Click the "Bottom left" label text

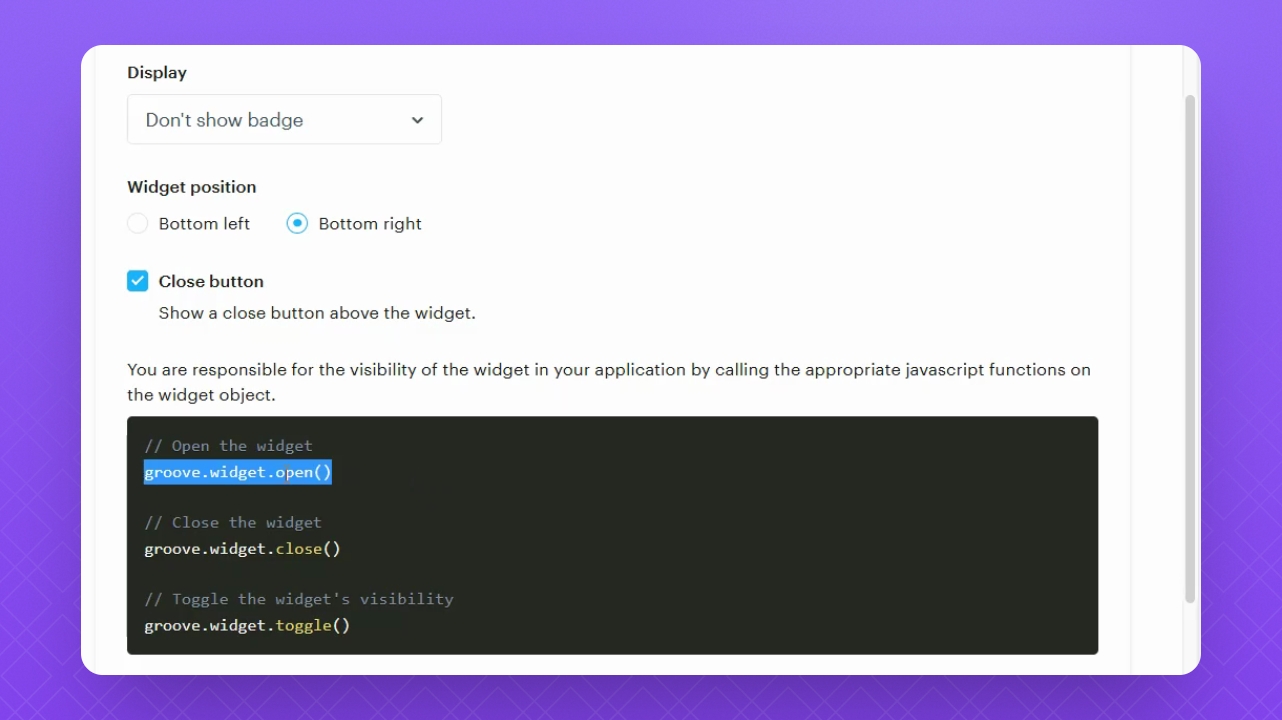click(204, 224)
